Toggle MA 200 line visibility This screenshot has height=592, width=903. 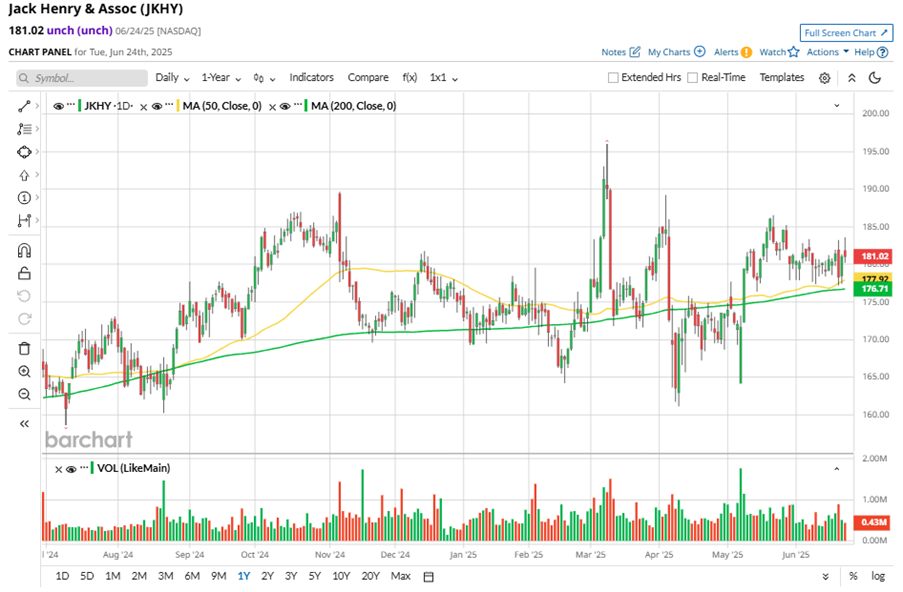coord(285,106)
